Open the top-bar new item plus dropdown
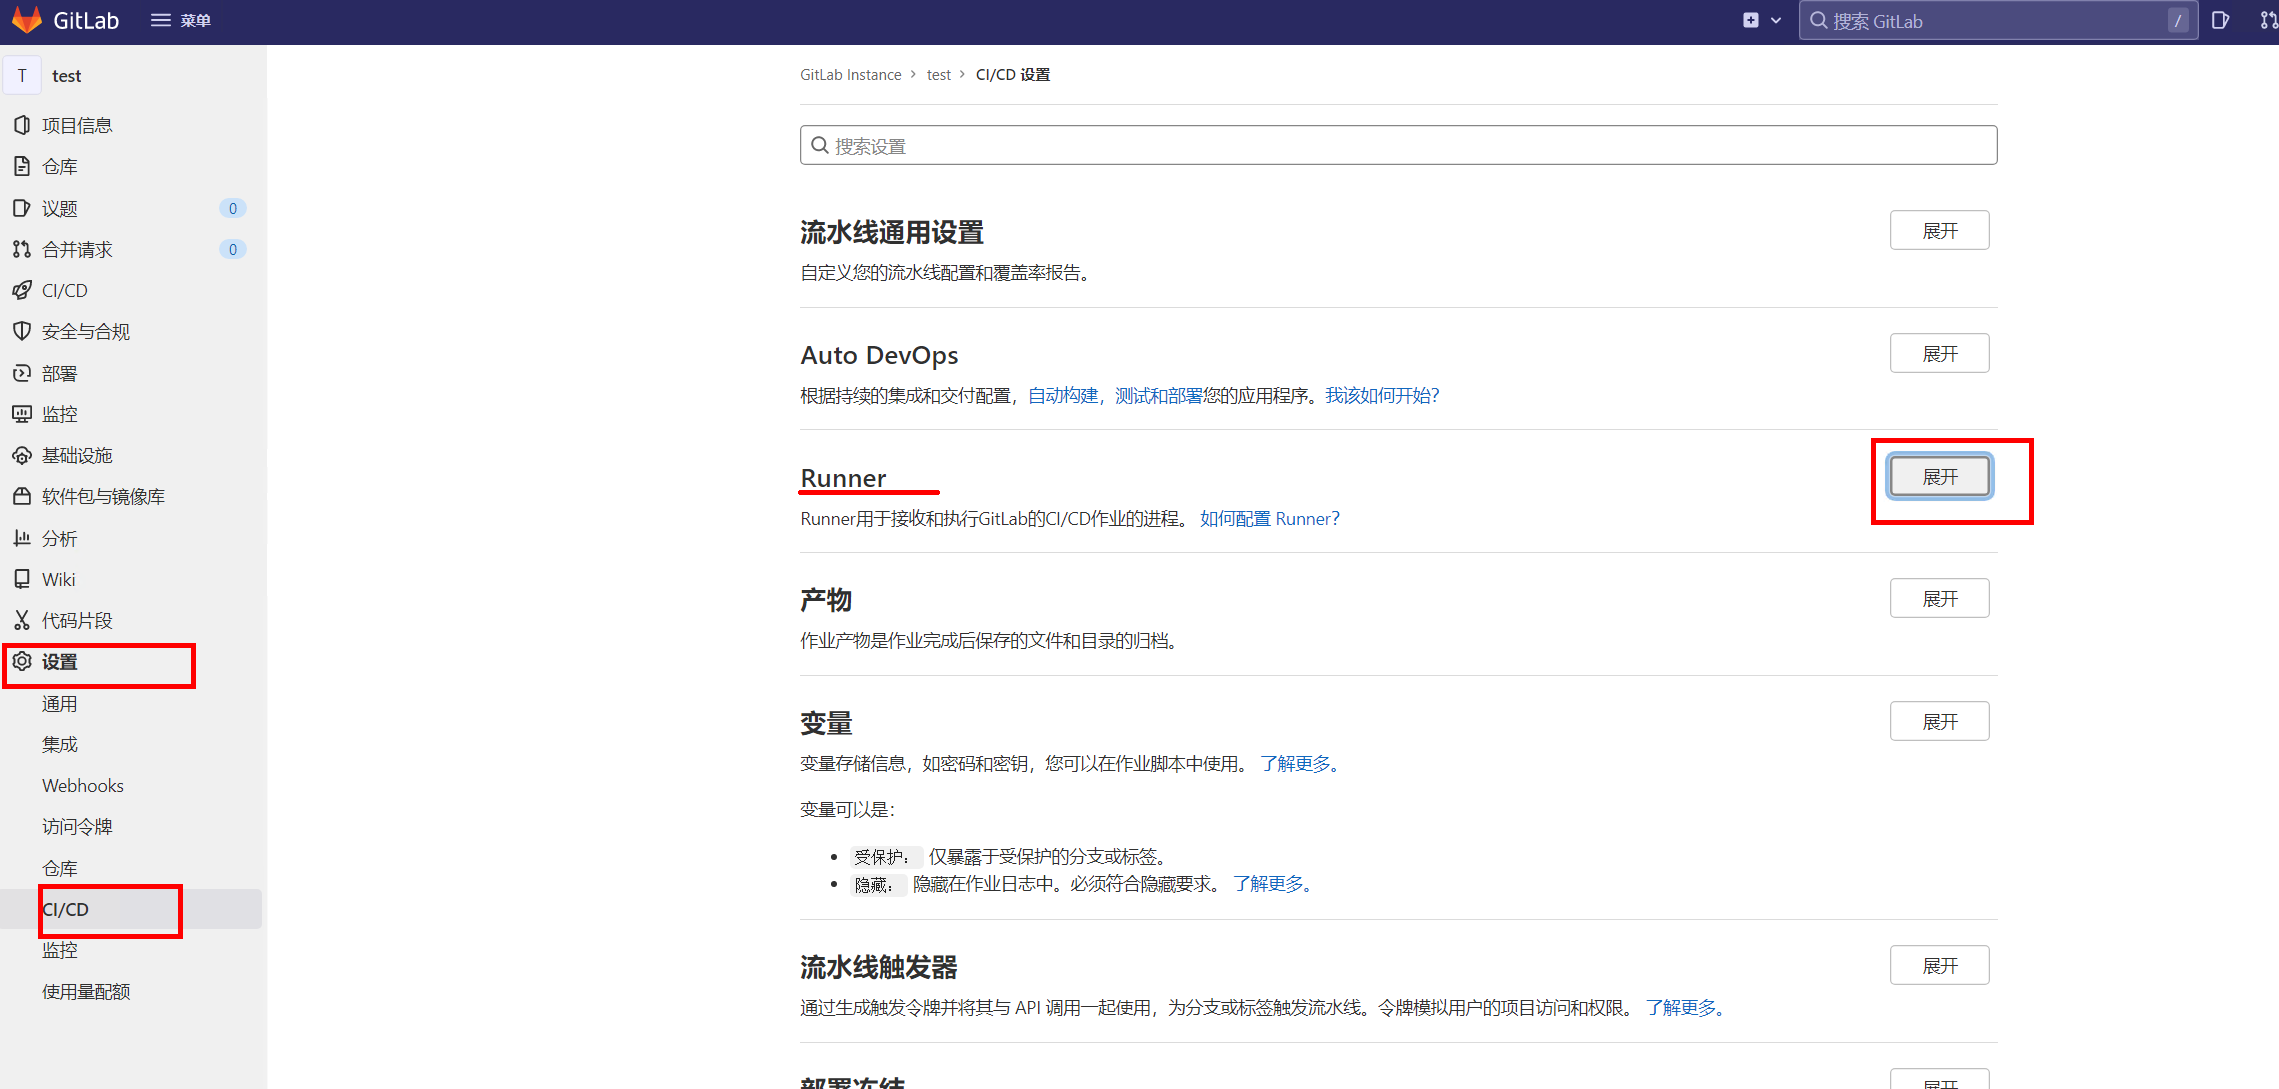Image resolution: width=2279 pixels, height=1089 pixels. tap(1761, 20)
